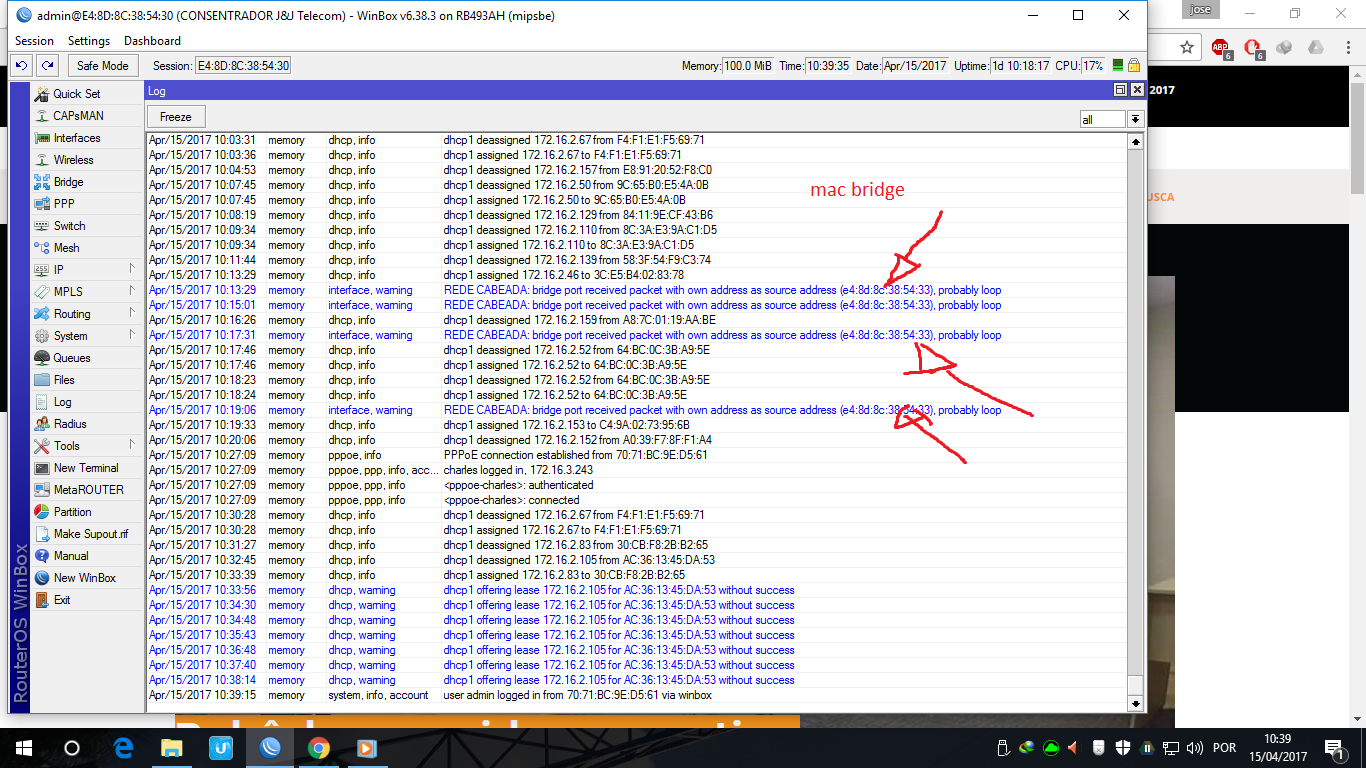The width and height of the screenshot is (1366, 768).
Task: Open Partition from the sidebar
Action: pyautogui.click(x=72, y=512)
